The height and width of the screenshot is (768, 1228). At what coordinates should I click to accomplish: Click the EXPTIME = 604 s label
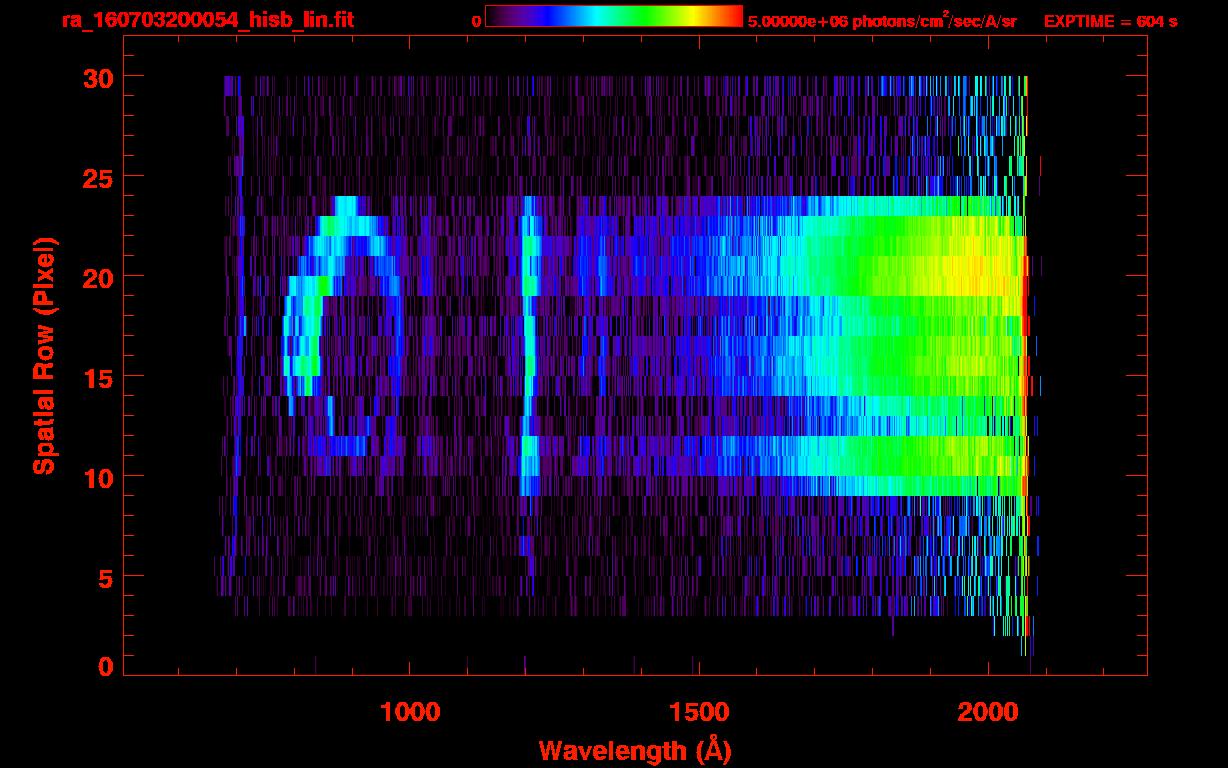[x=1110, y=21]
